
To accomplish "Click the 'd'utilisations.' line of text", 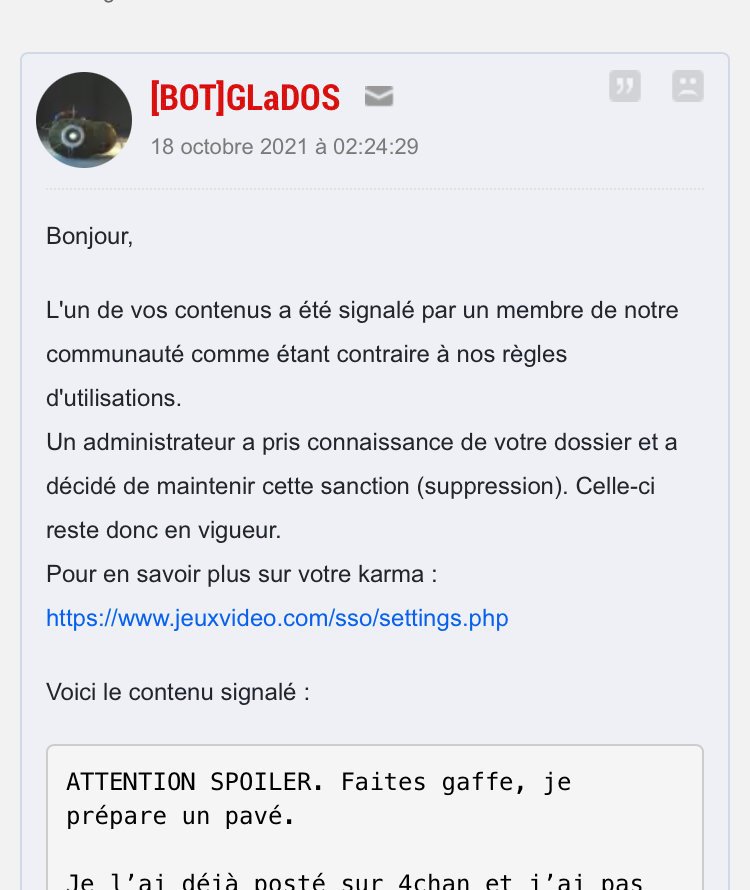I will (x=114, y=398).
